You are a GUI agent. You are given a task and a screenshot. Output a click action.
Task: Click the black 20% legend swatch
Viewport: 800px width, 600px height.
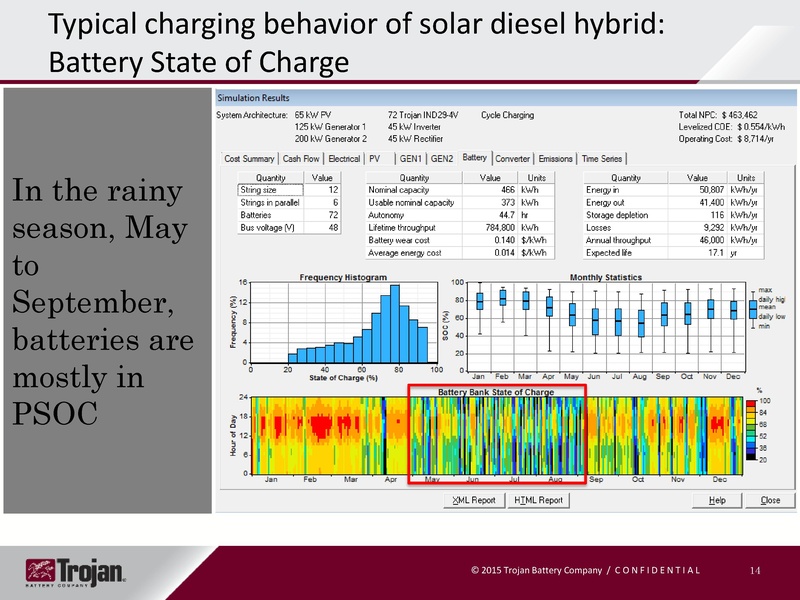point(751,457)
